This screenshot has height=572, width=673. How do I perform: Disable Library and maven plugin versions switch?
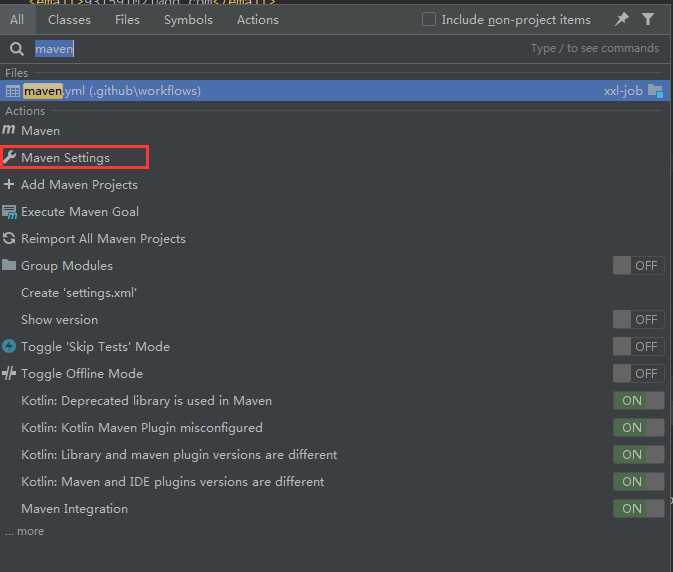pos(638,455)
